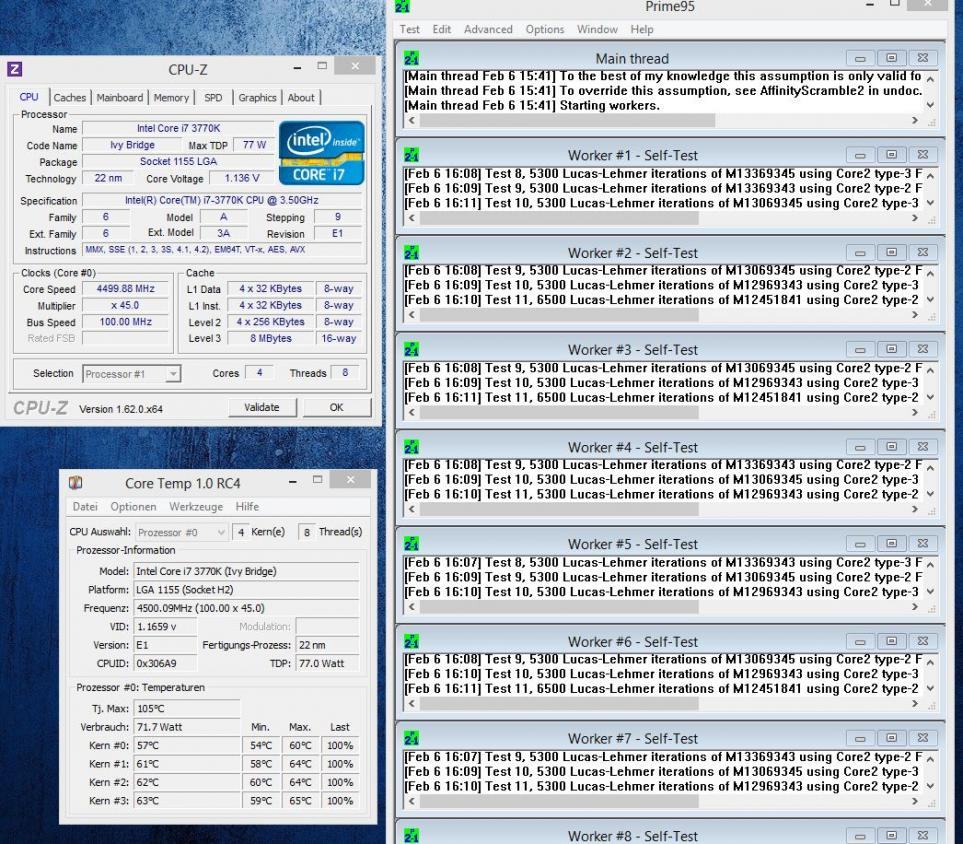Click the Core Voltage 1.136 V value

coord(242,178)
